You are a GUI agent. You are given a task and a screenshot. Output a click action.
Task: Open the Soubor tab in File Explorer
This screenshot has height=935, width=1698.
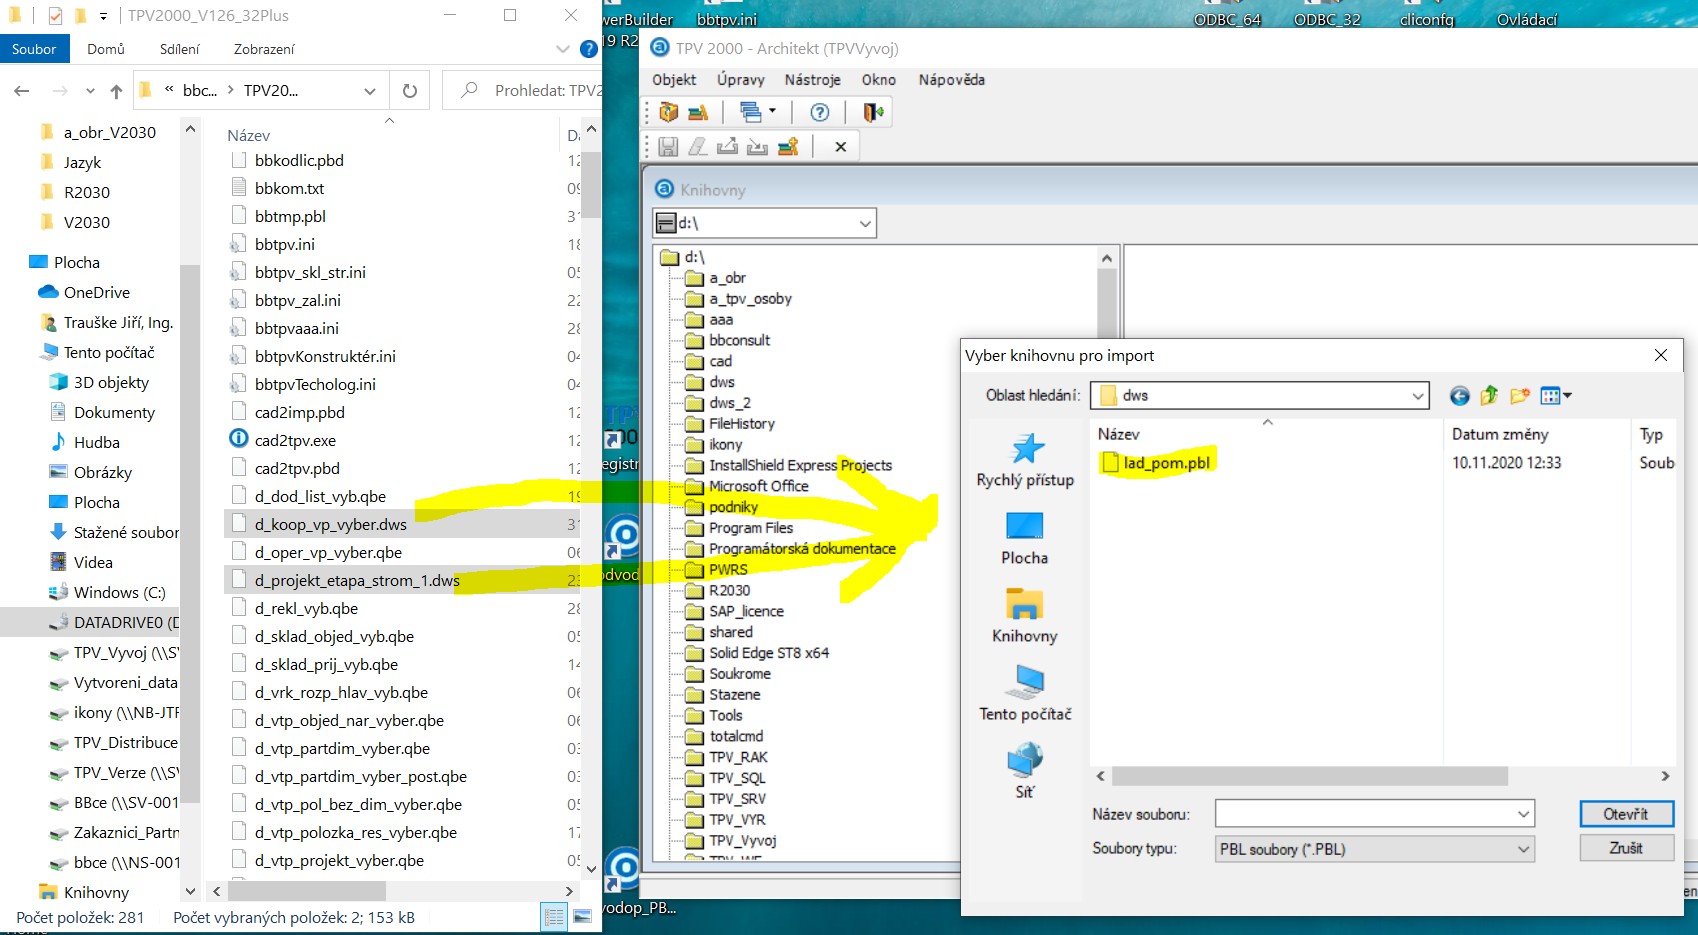click(34, 49)
